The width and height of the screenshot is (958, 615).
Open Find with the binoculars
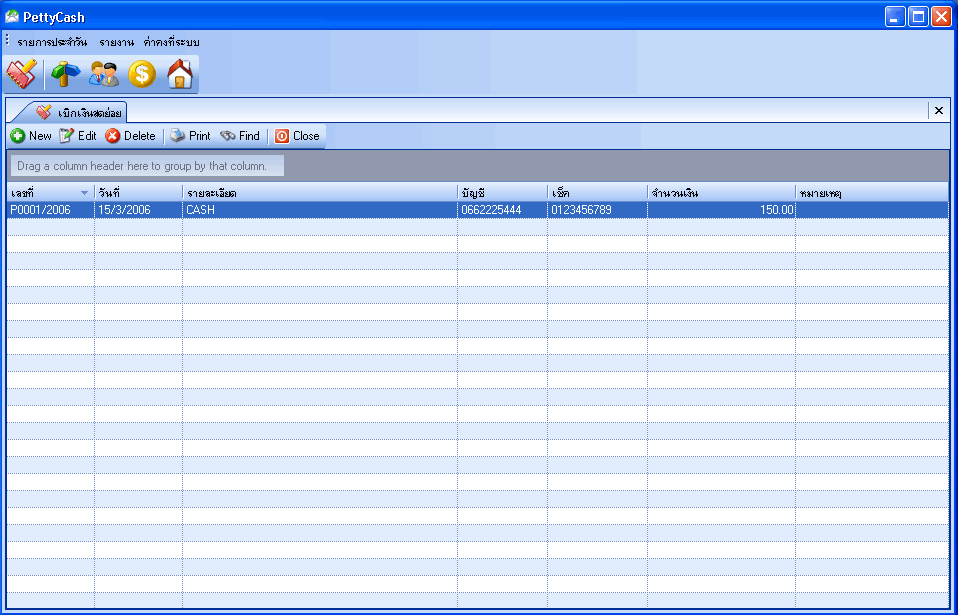pos(240,136)
